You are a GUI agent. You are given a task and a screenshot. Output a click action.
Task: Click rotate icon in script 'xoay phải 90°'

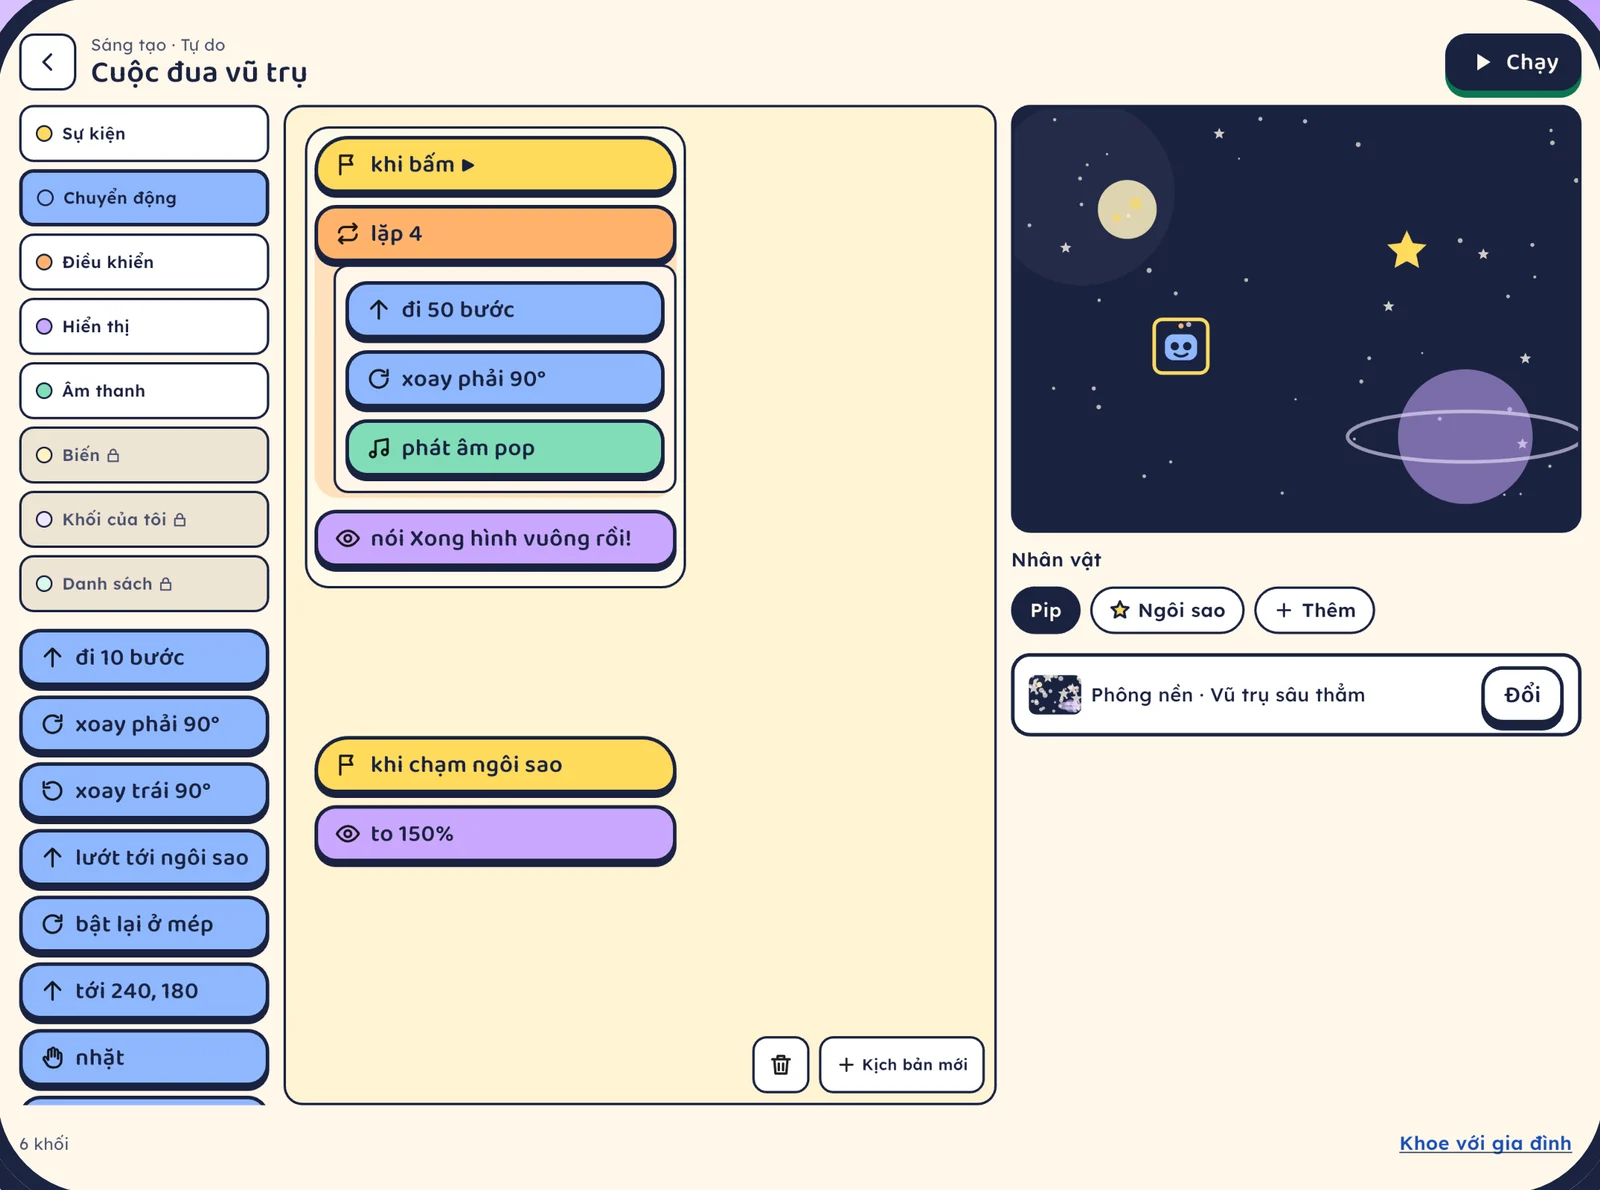pyautogui.click(x=379, y=378)
